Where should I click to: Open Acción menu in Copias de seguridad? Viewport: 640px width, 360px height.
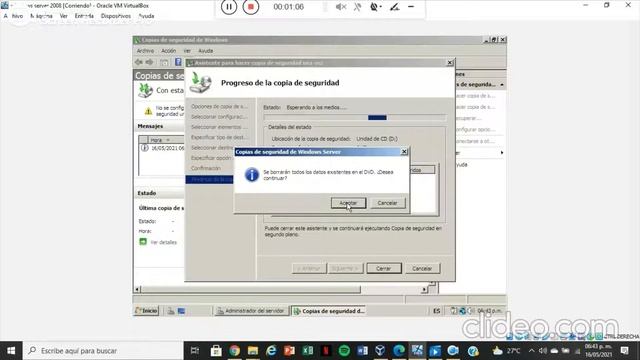(x=168, y=51)
